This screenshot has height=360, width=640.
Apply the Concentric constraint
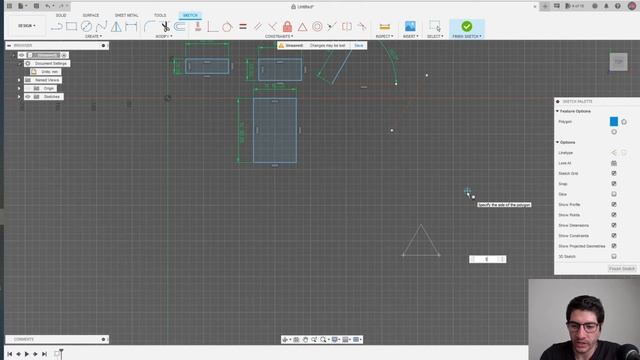point(317,27)
